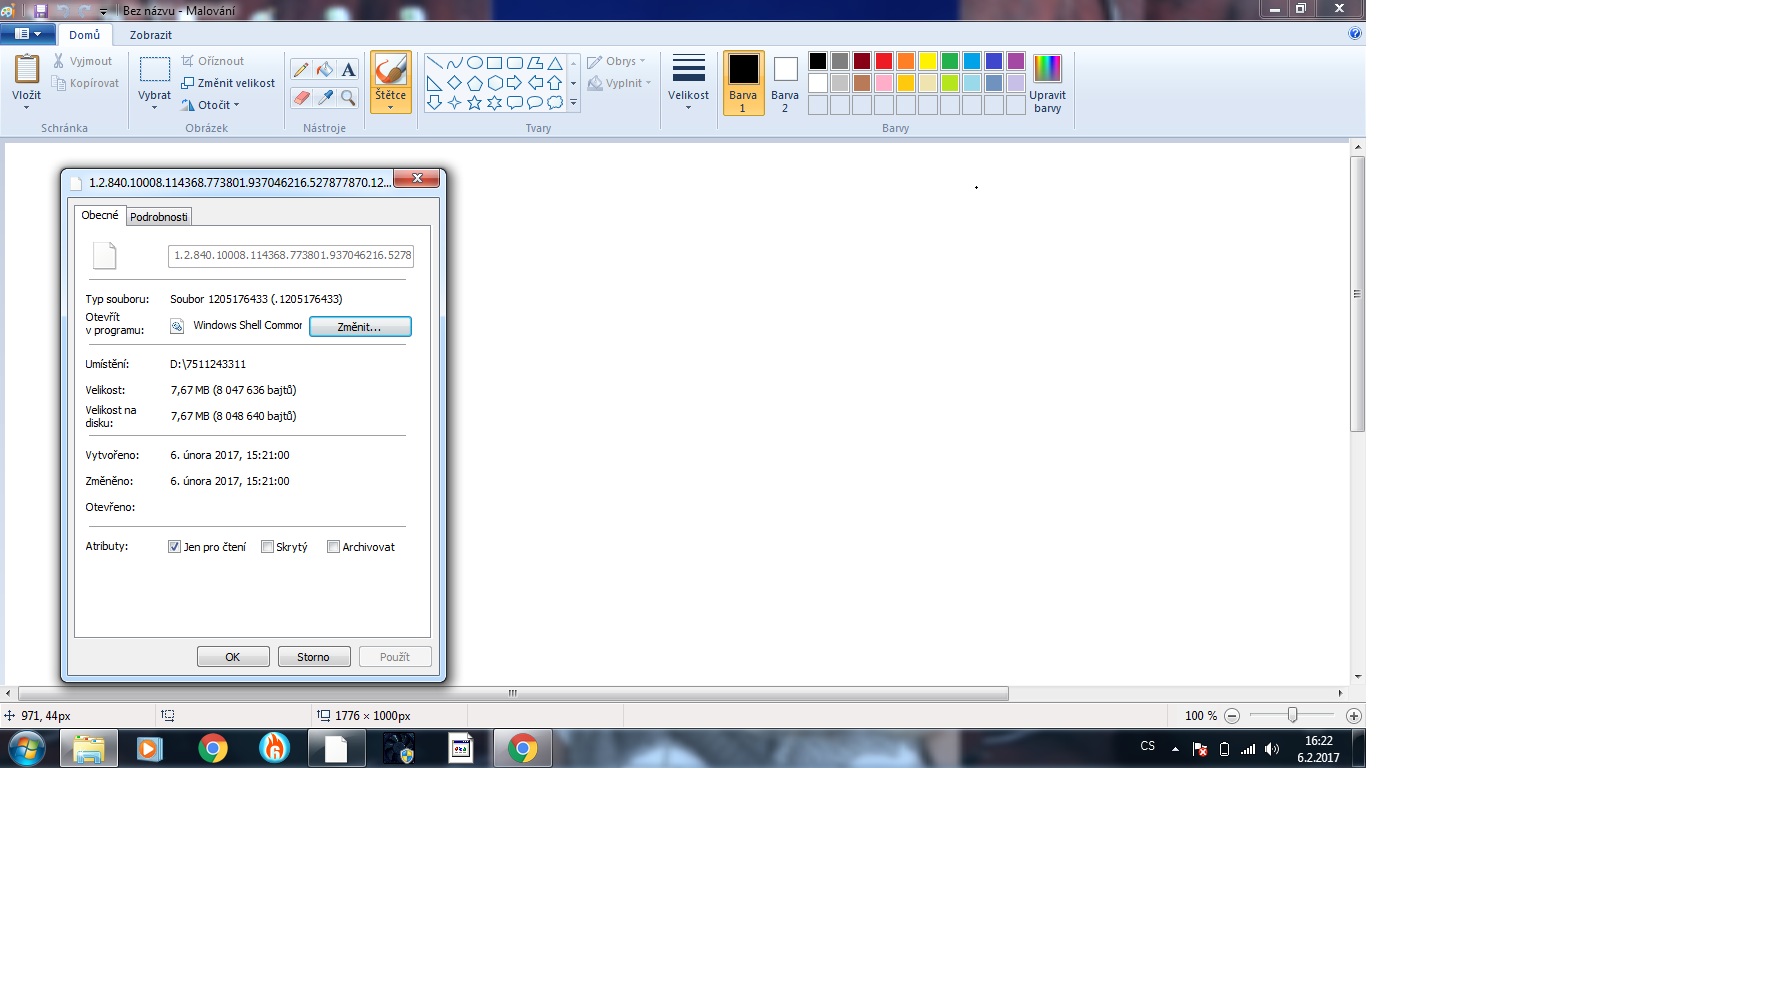Click the zoom slider handle
Screen dimensions: 1776x1000
click(1293, 715)
